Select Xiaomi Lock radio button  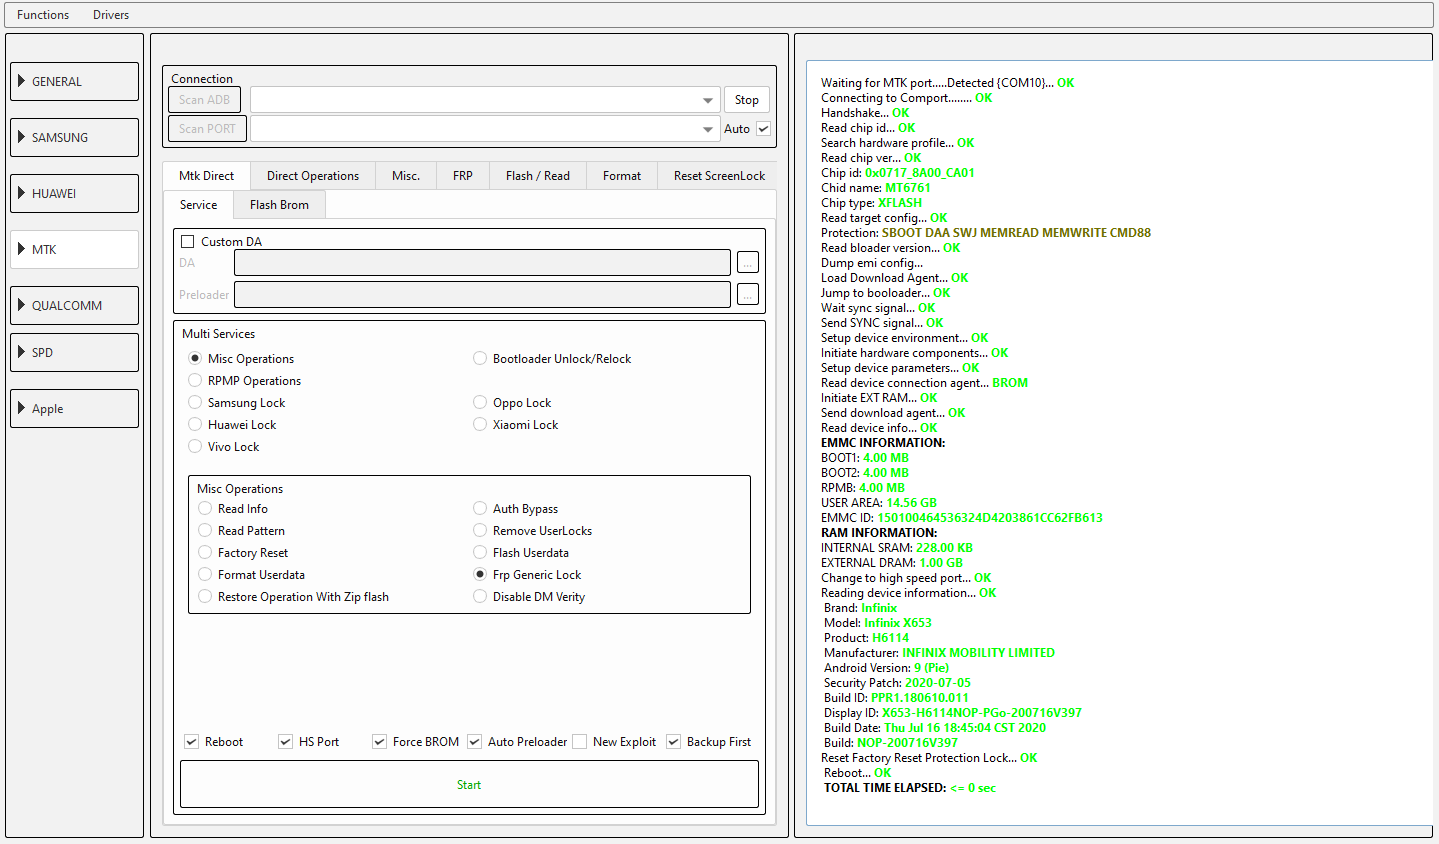point(480,425)
